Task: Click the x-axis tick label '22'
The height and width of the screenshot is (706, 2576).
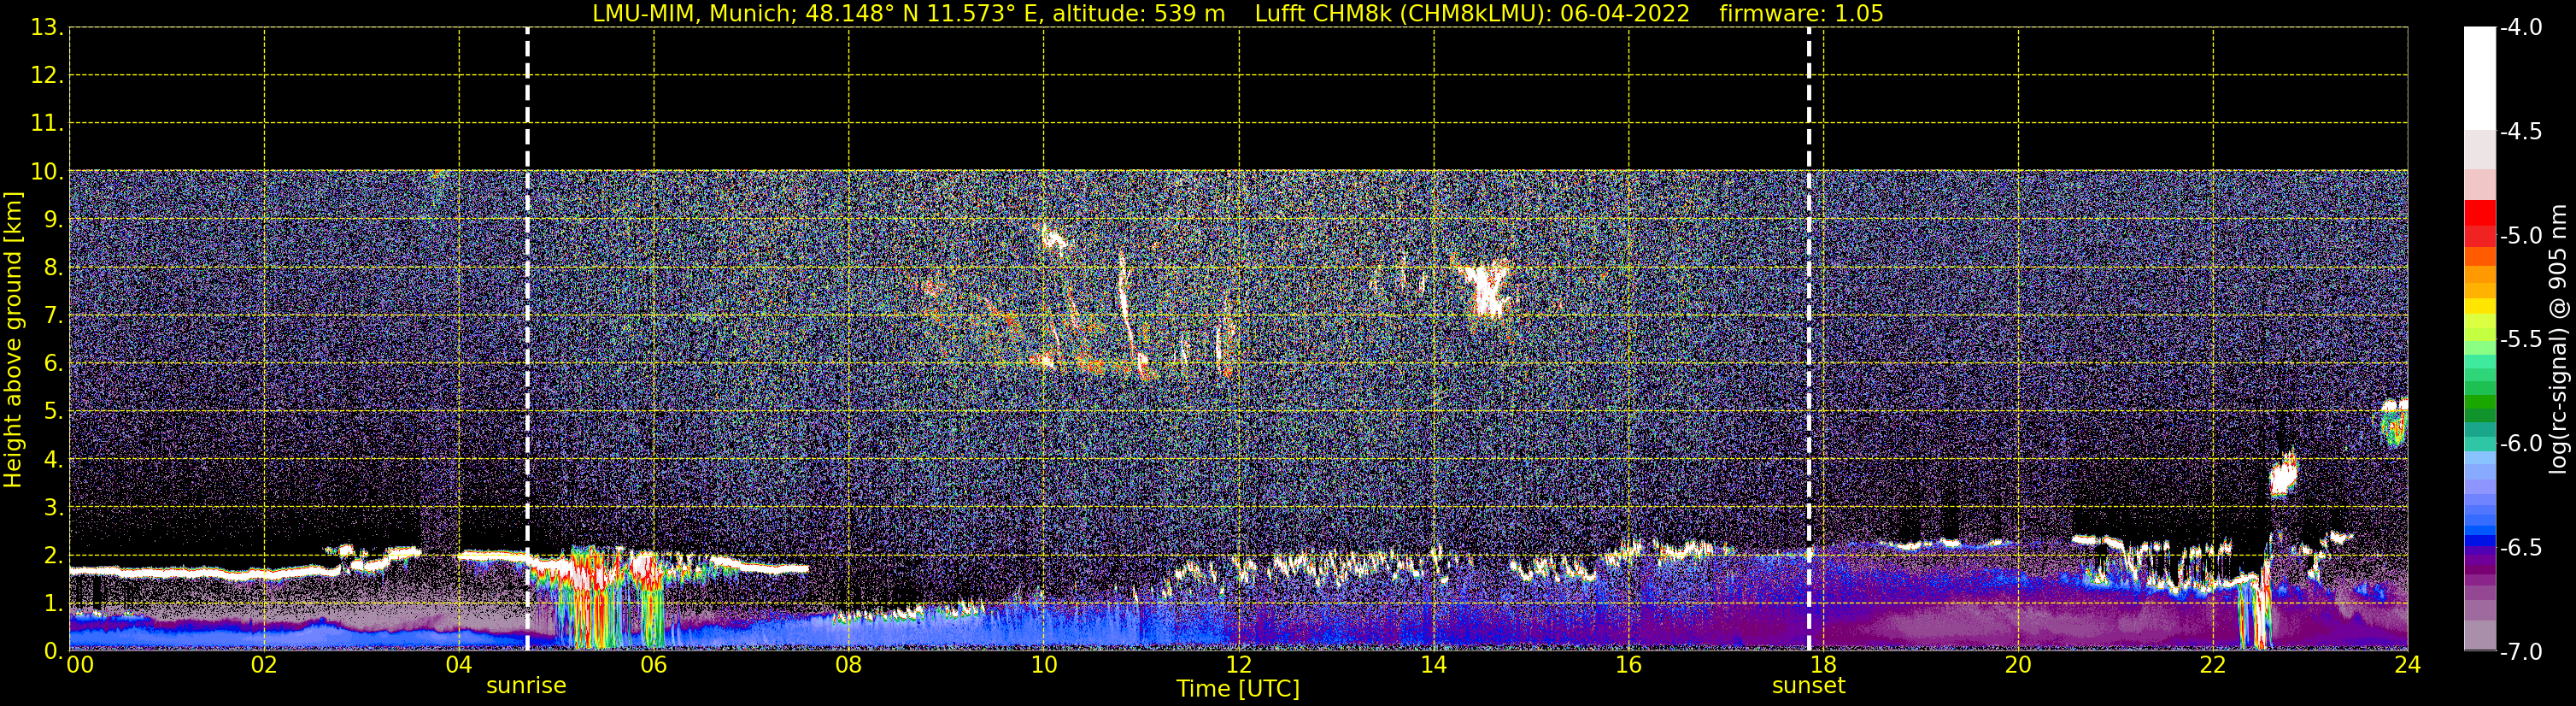Action: 2213,665
